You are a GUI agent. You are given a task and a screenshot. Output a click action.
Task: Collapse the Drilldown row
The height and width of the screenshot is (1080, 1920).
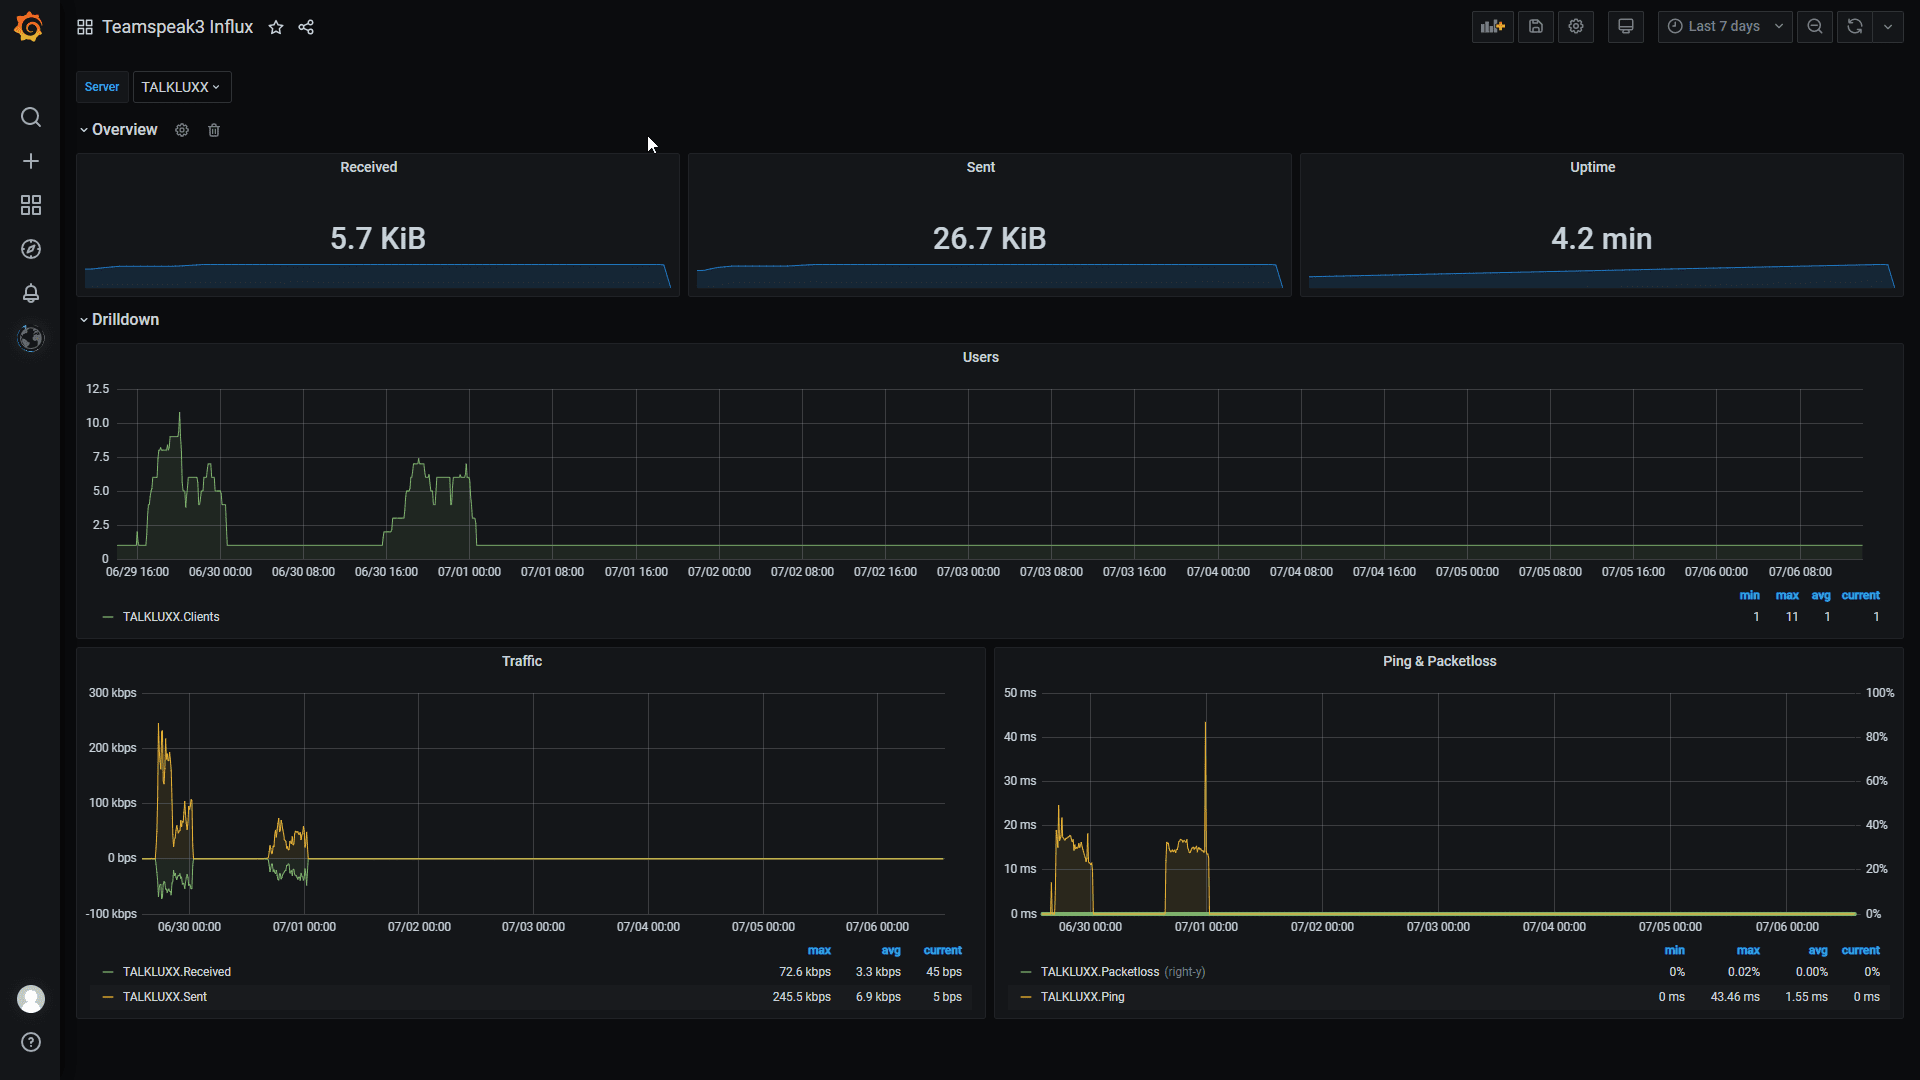tap(120, 320)
